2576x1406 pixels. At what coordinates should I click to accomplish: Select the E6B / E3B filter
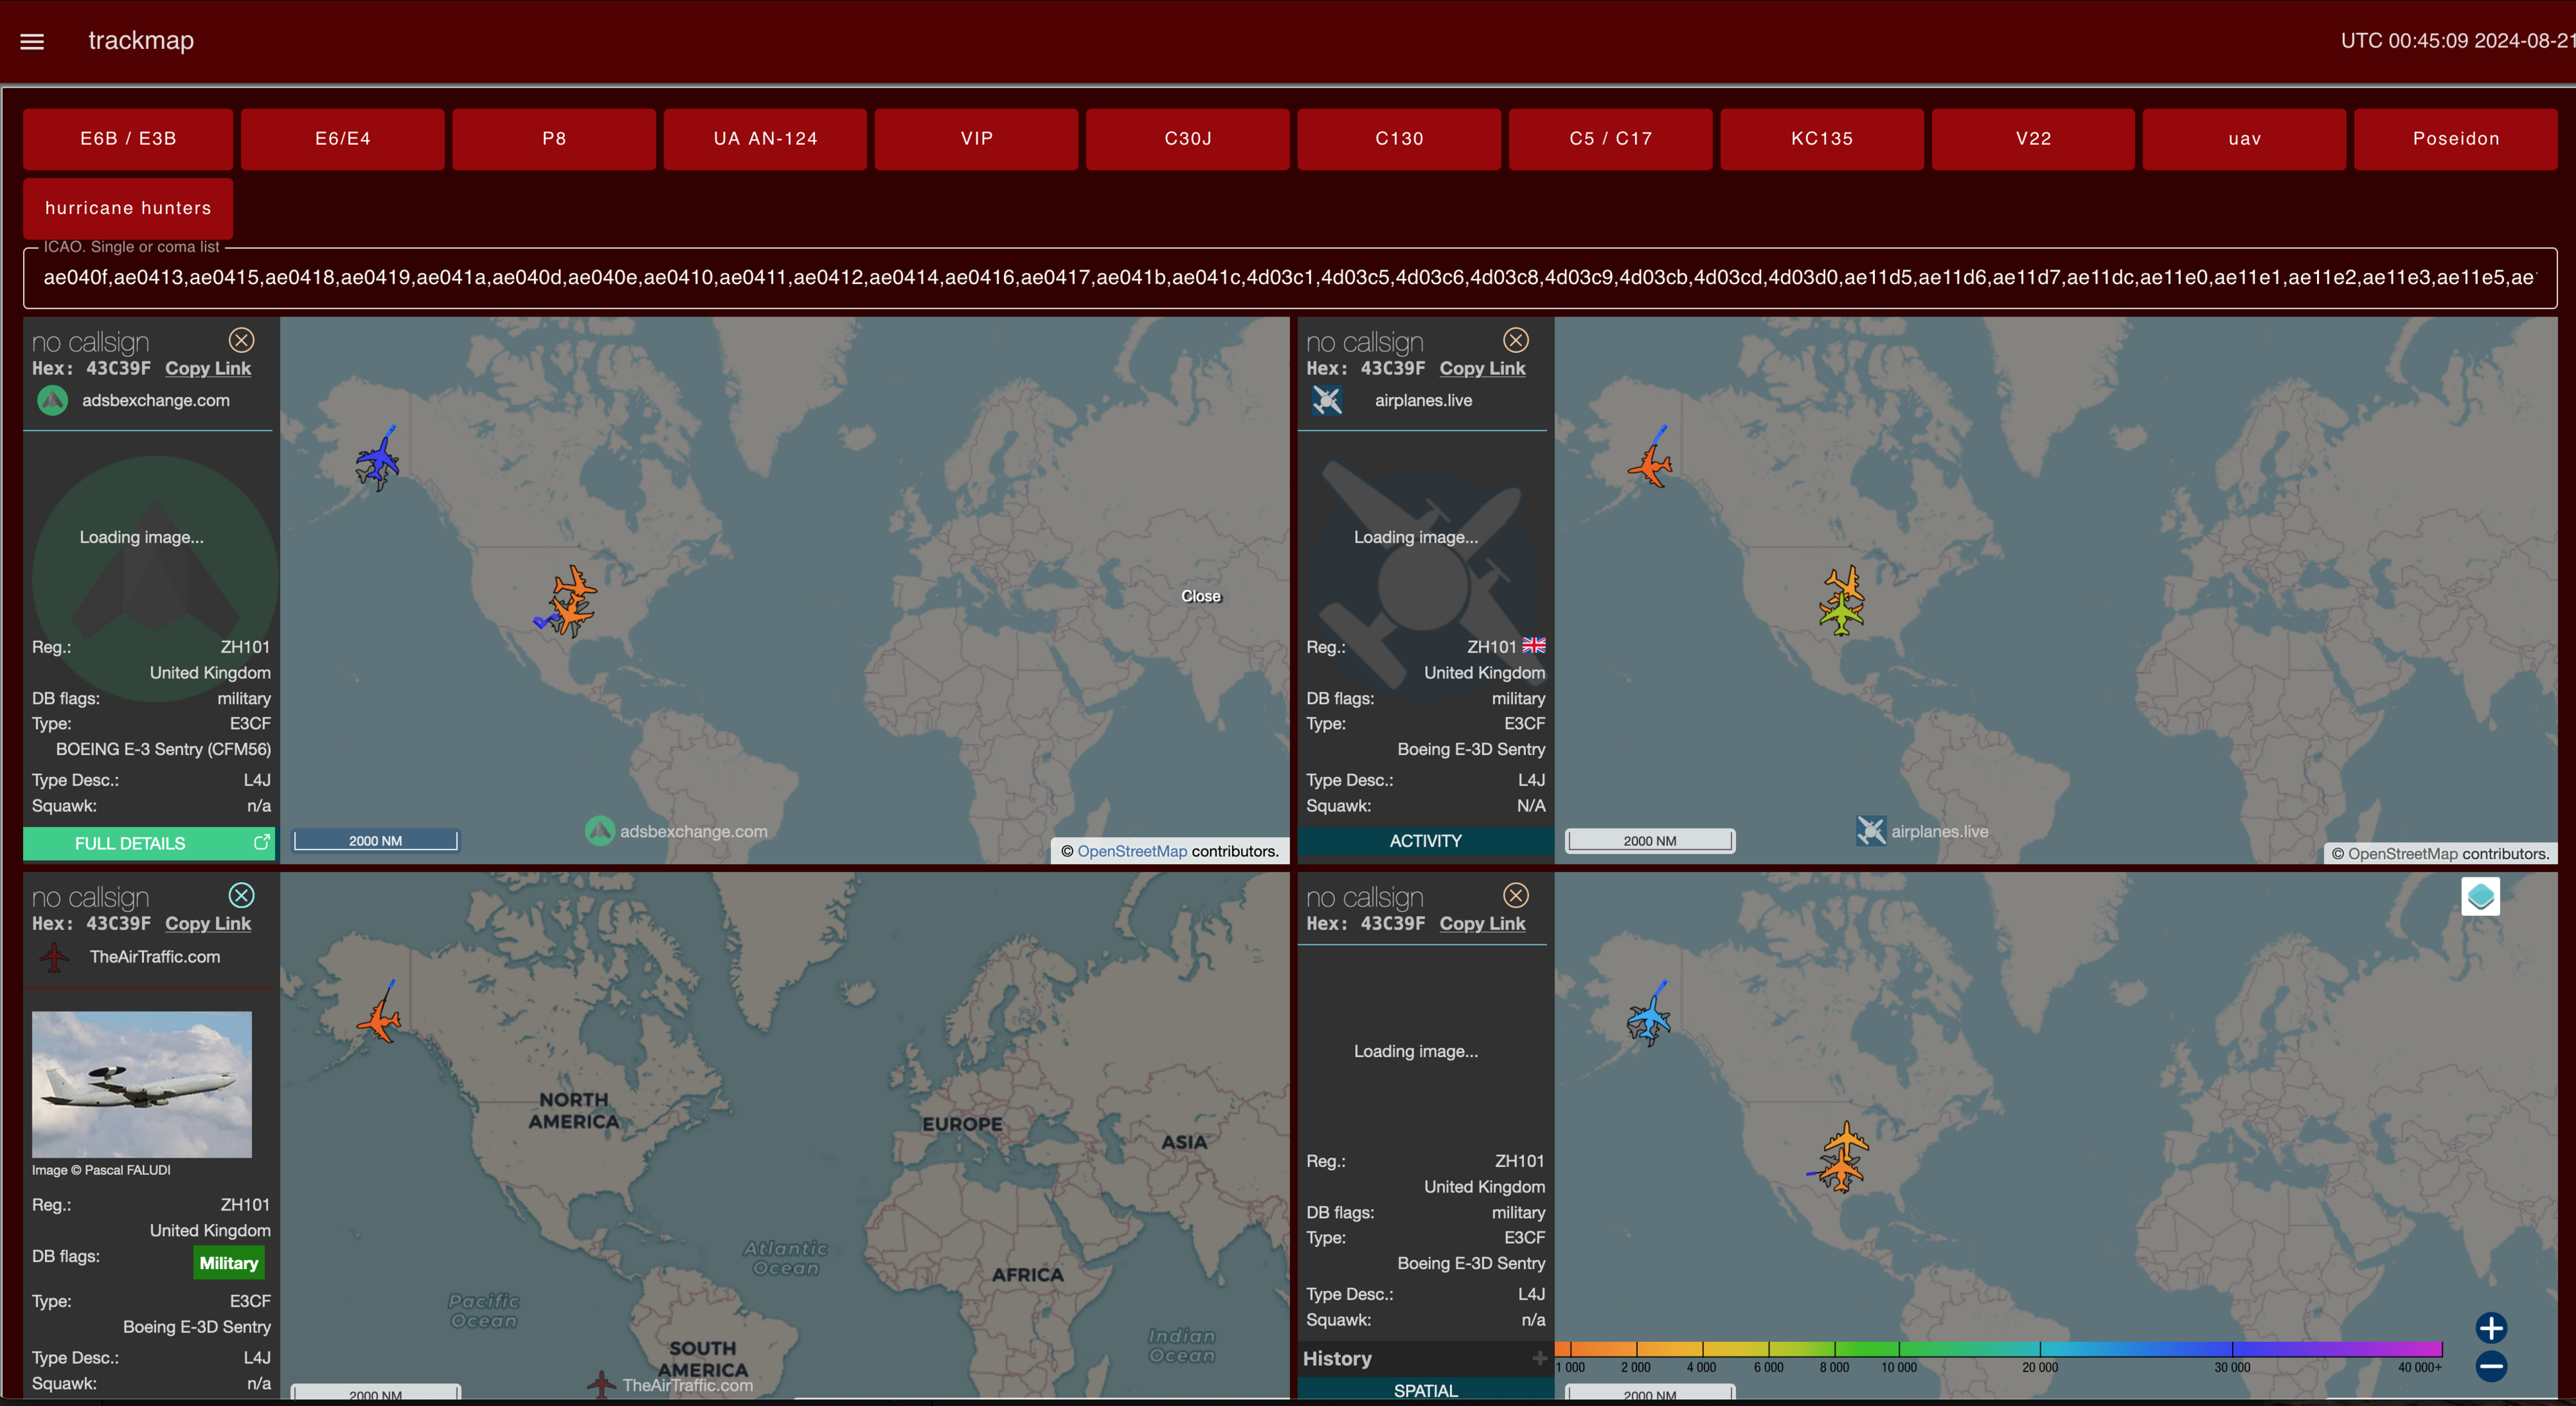point(128,139)
